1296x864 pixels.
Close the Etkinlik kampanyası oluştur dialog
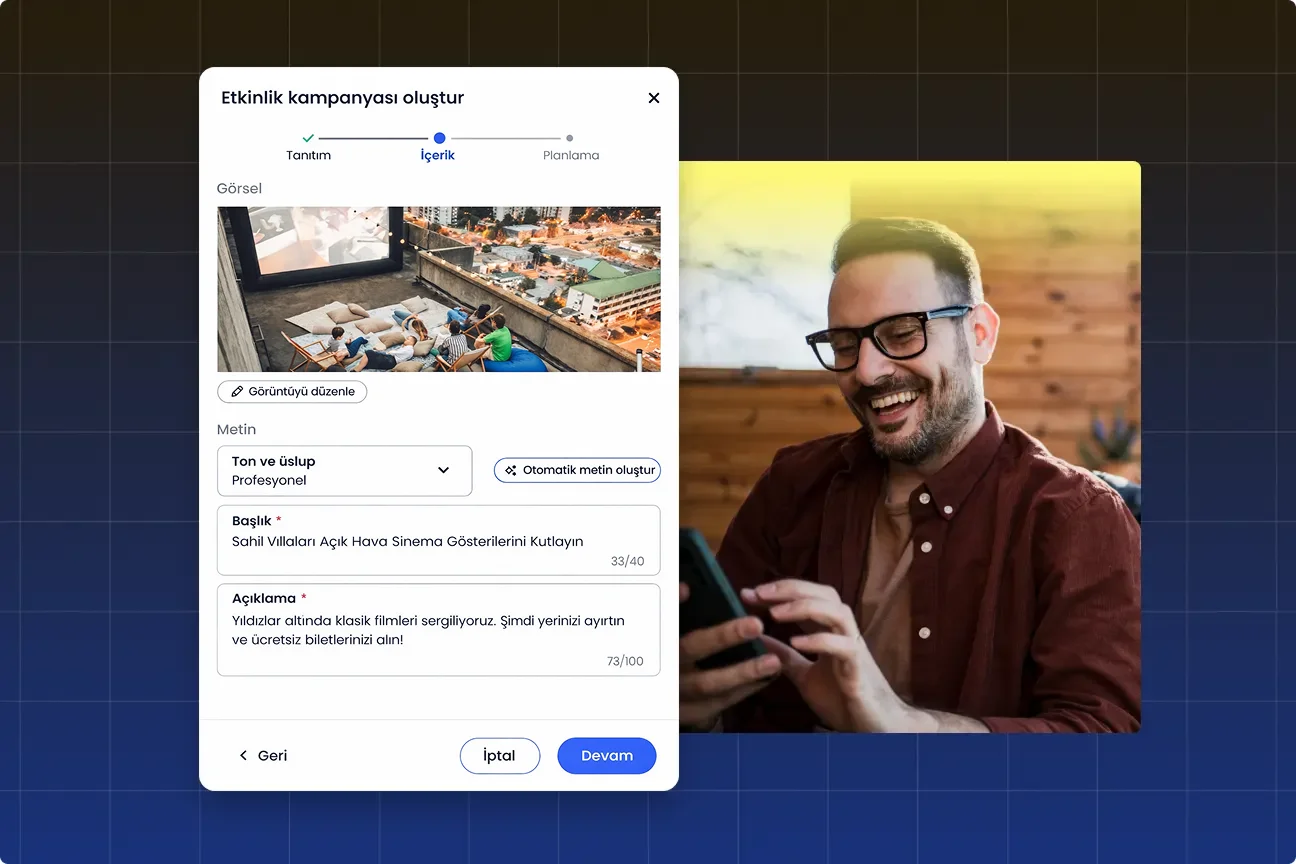pos(654,98)
